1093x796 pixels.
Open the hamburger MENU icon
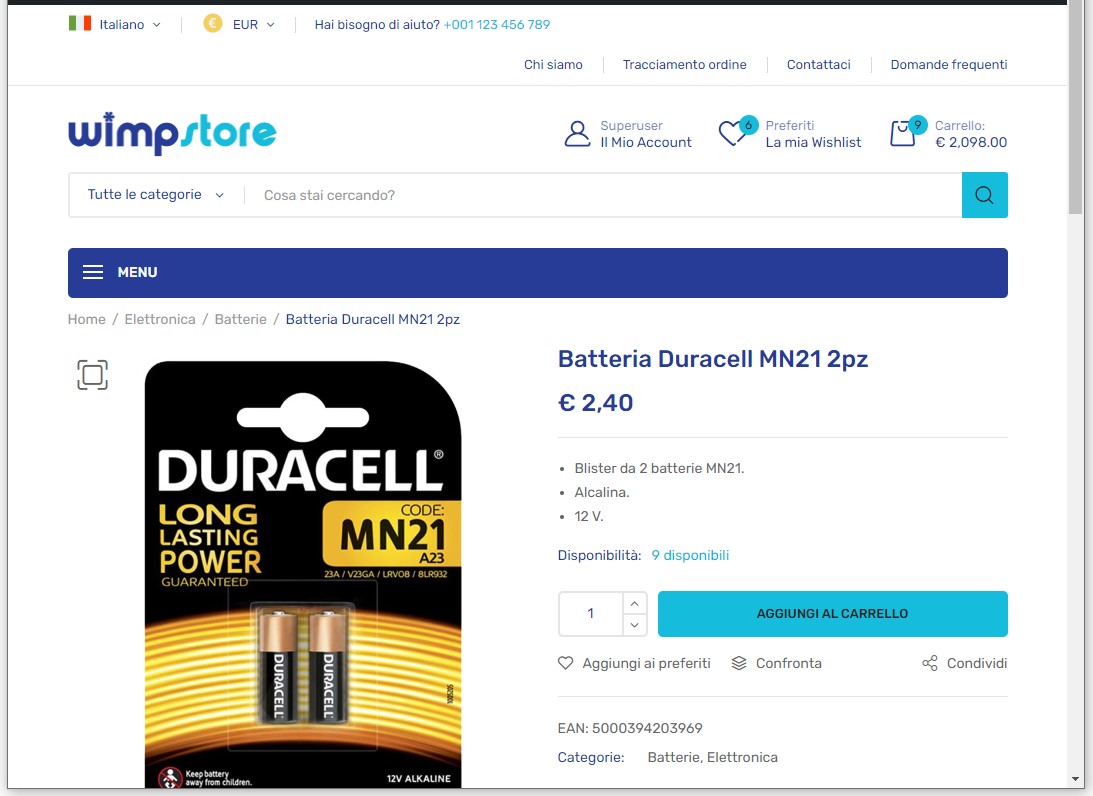[93, 272]
